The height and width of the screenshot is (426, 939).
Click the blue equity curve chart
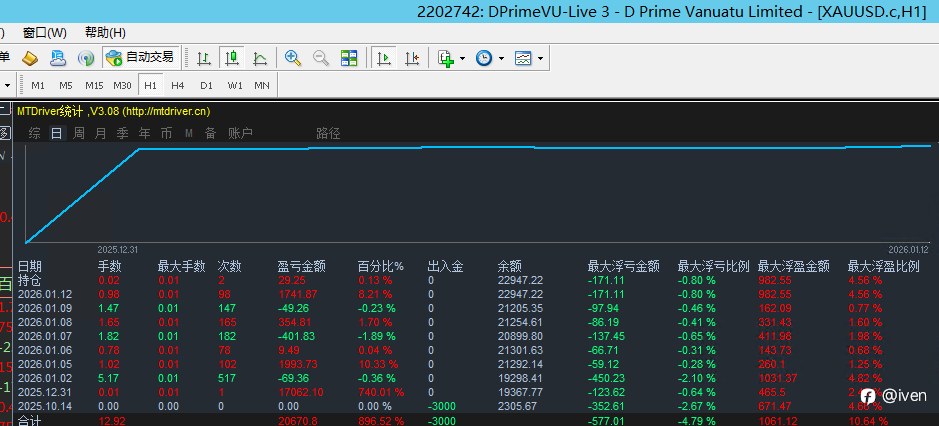pyautogui.click(x=478, y=193)
